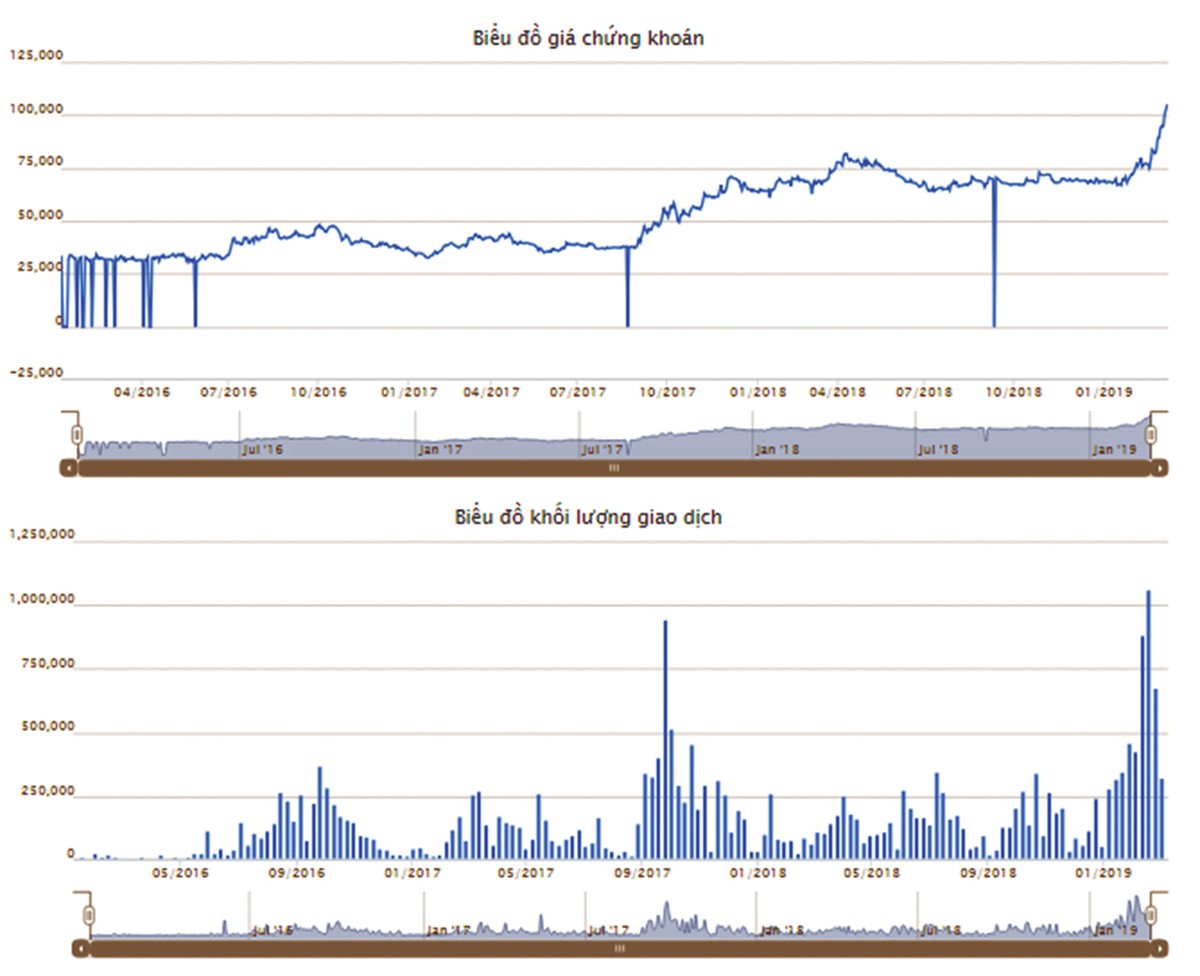Click the volume navigator left range handle
1200x976 pixels.
click(x=88, y=915)
